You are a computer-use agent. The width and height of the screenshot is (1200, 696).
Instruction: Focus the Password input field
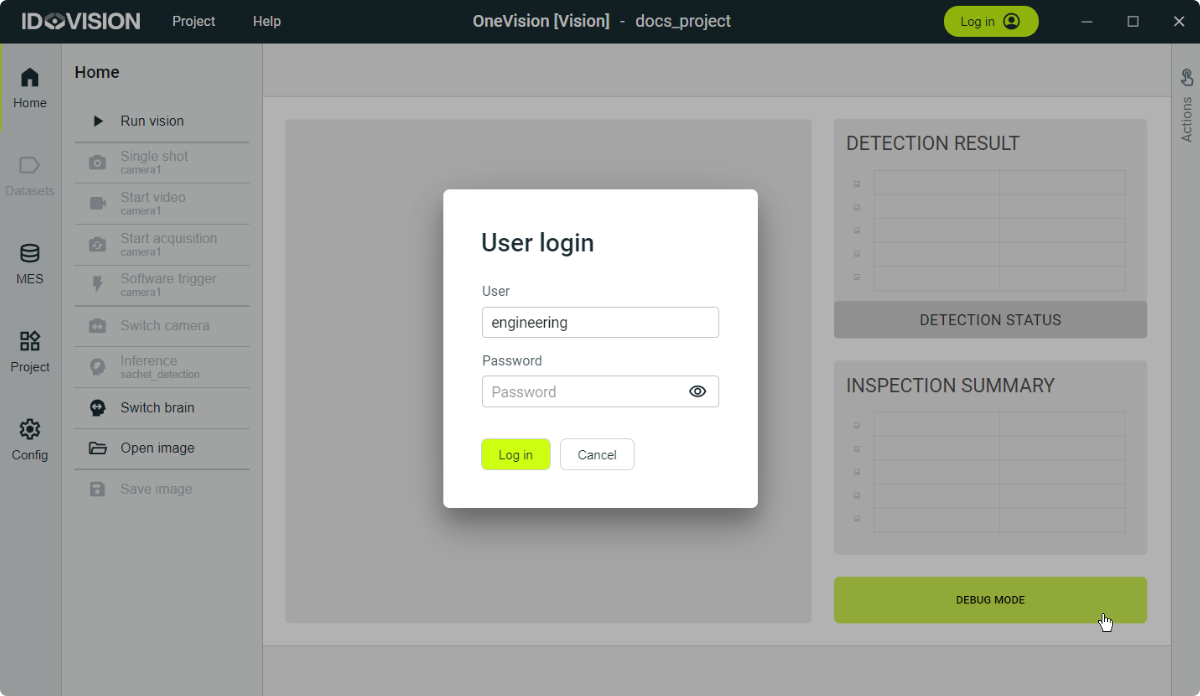582,392
